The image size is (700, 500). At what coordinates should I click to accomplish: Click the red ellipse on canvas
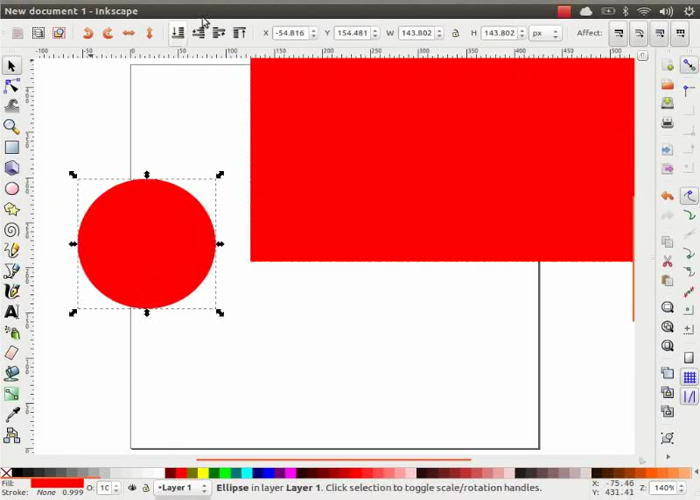(x=146, y=243)
